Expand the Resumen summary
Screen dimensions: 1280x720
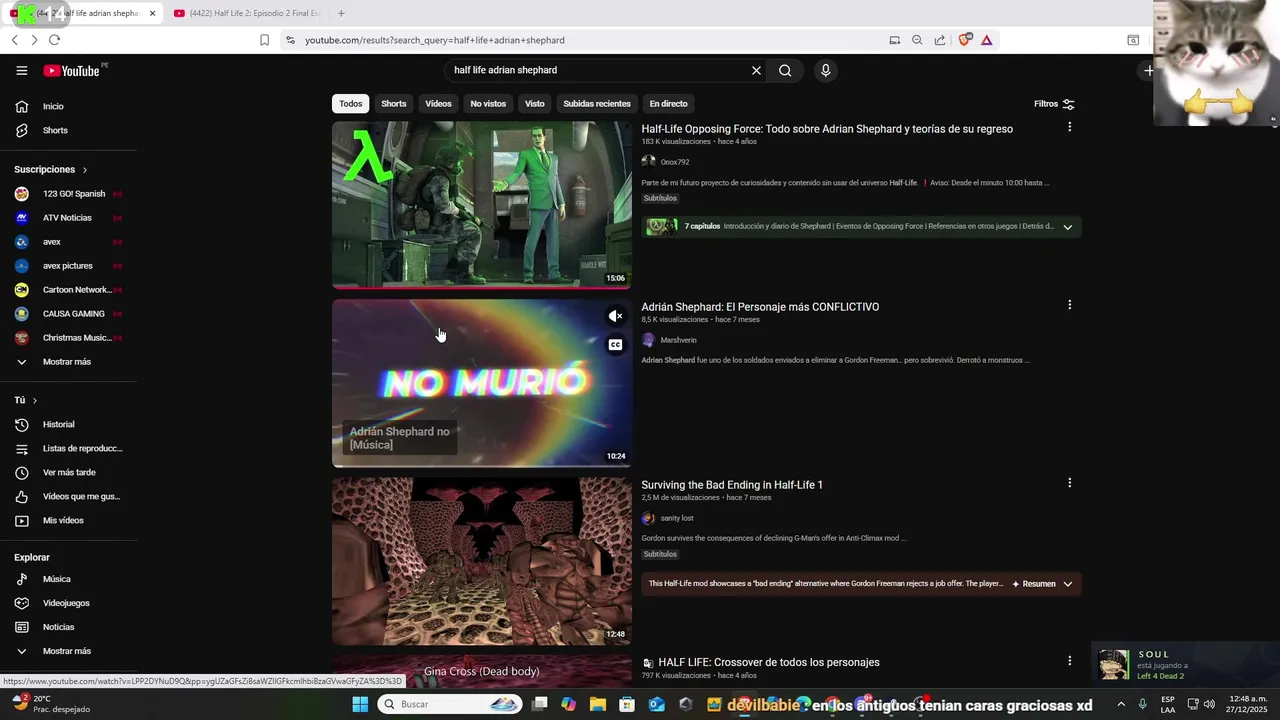point(1042,584)
